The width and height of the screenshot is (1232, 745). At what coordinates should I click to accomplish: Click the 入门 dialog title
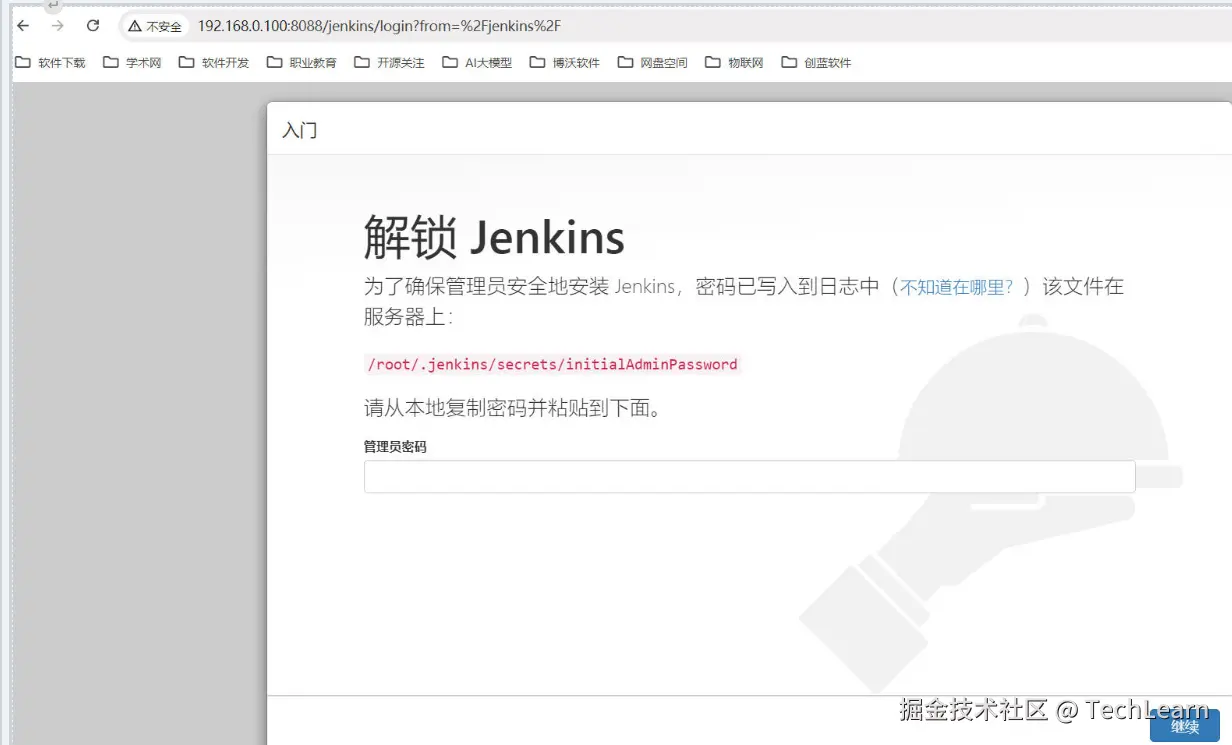300,130
